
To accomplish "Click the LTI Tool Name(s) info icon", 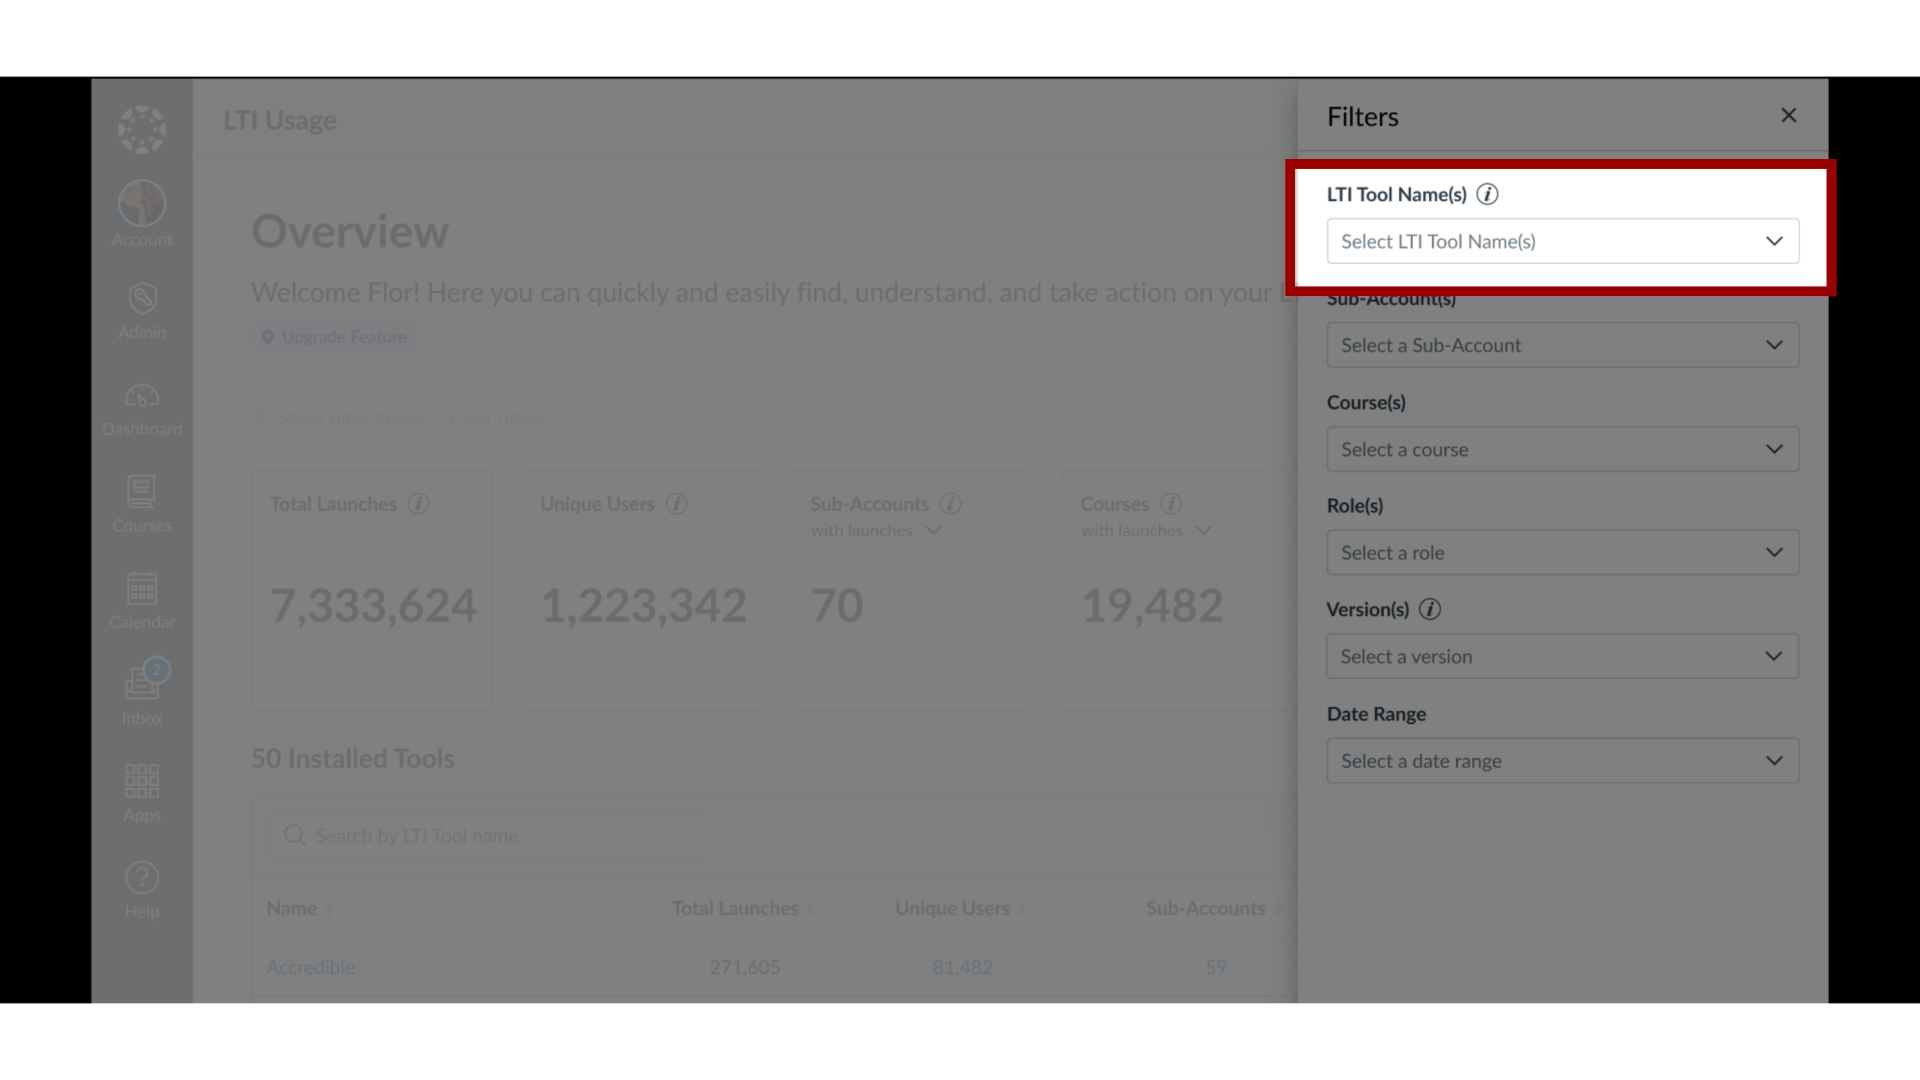I will pyautogui.click(x=1487, y=194).
